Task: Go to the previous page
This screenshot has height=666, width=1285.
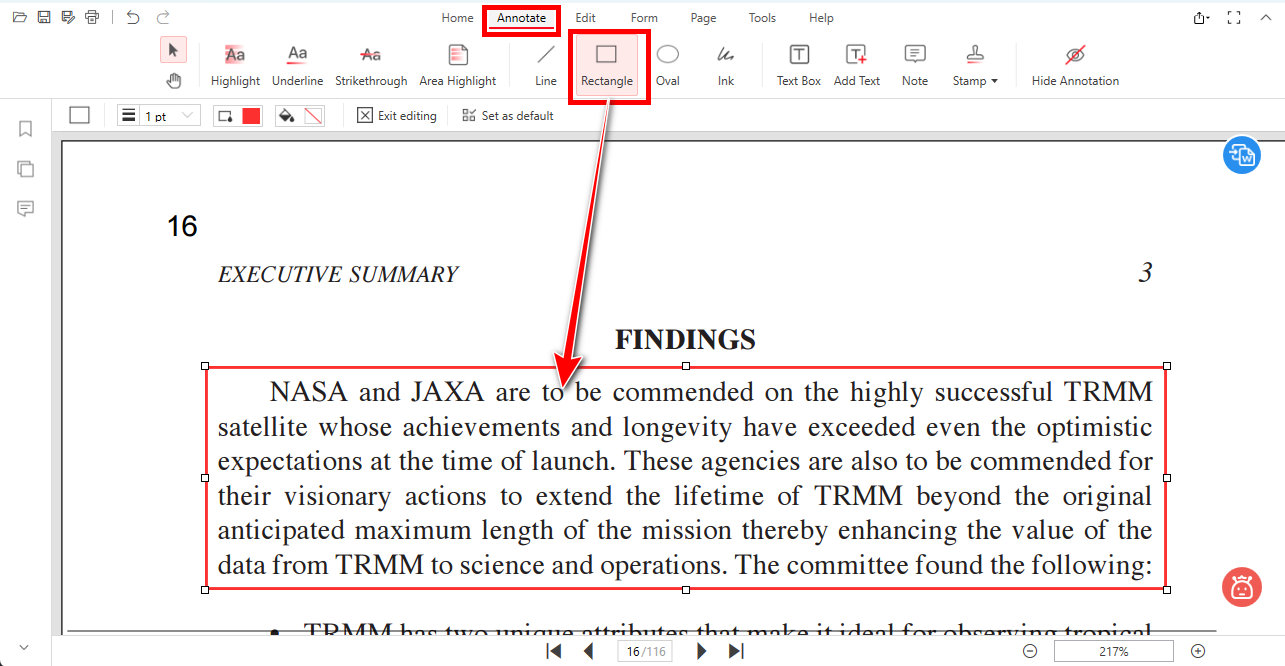Action: coord(589,652)
